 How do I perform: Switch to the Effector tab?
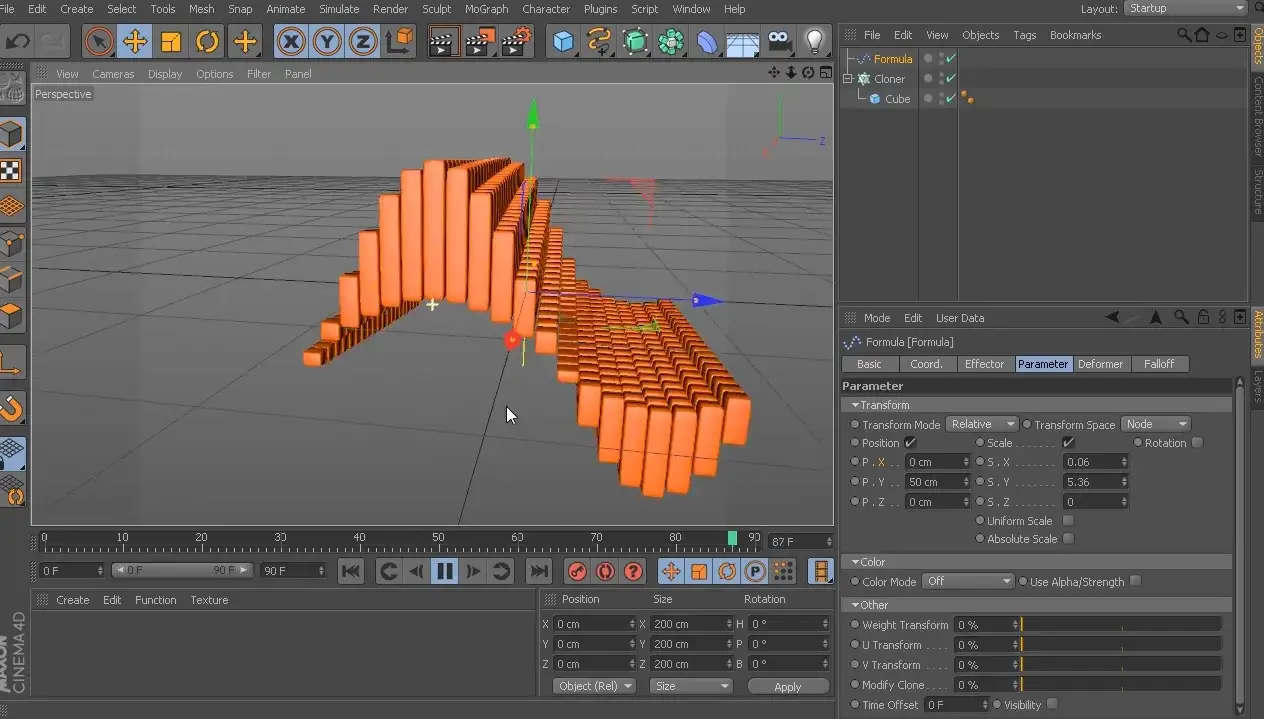pyautogui.click(x=984, y=364)
